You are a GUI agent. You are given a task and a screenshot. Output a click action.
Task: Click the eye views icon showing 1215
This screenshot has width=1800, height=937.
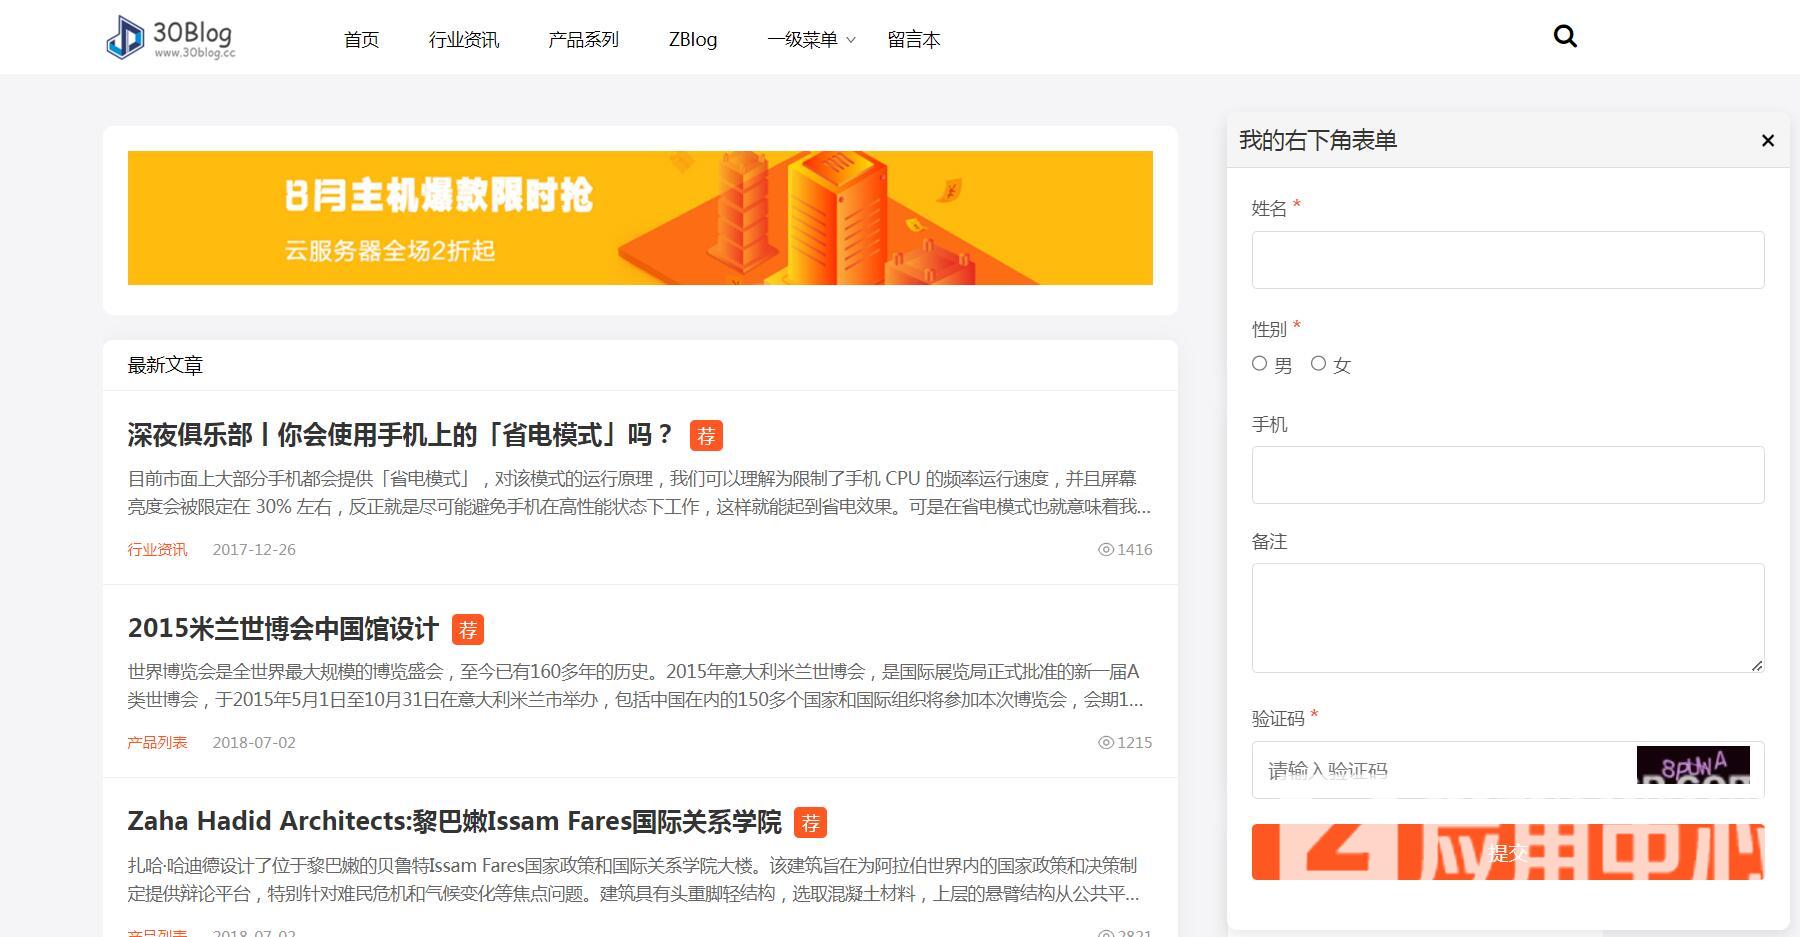coord(1105,743)
